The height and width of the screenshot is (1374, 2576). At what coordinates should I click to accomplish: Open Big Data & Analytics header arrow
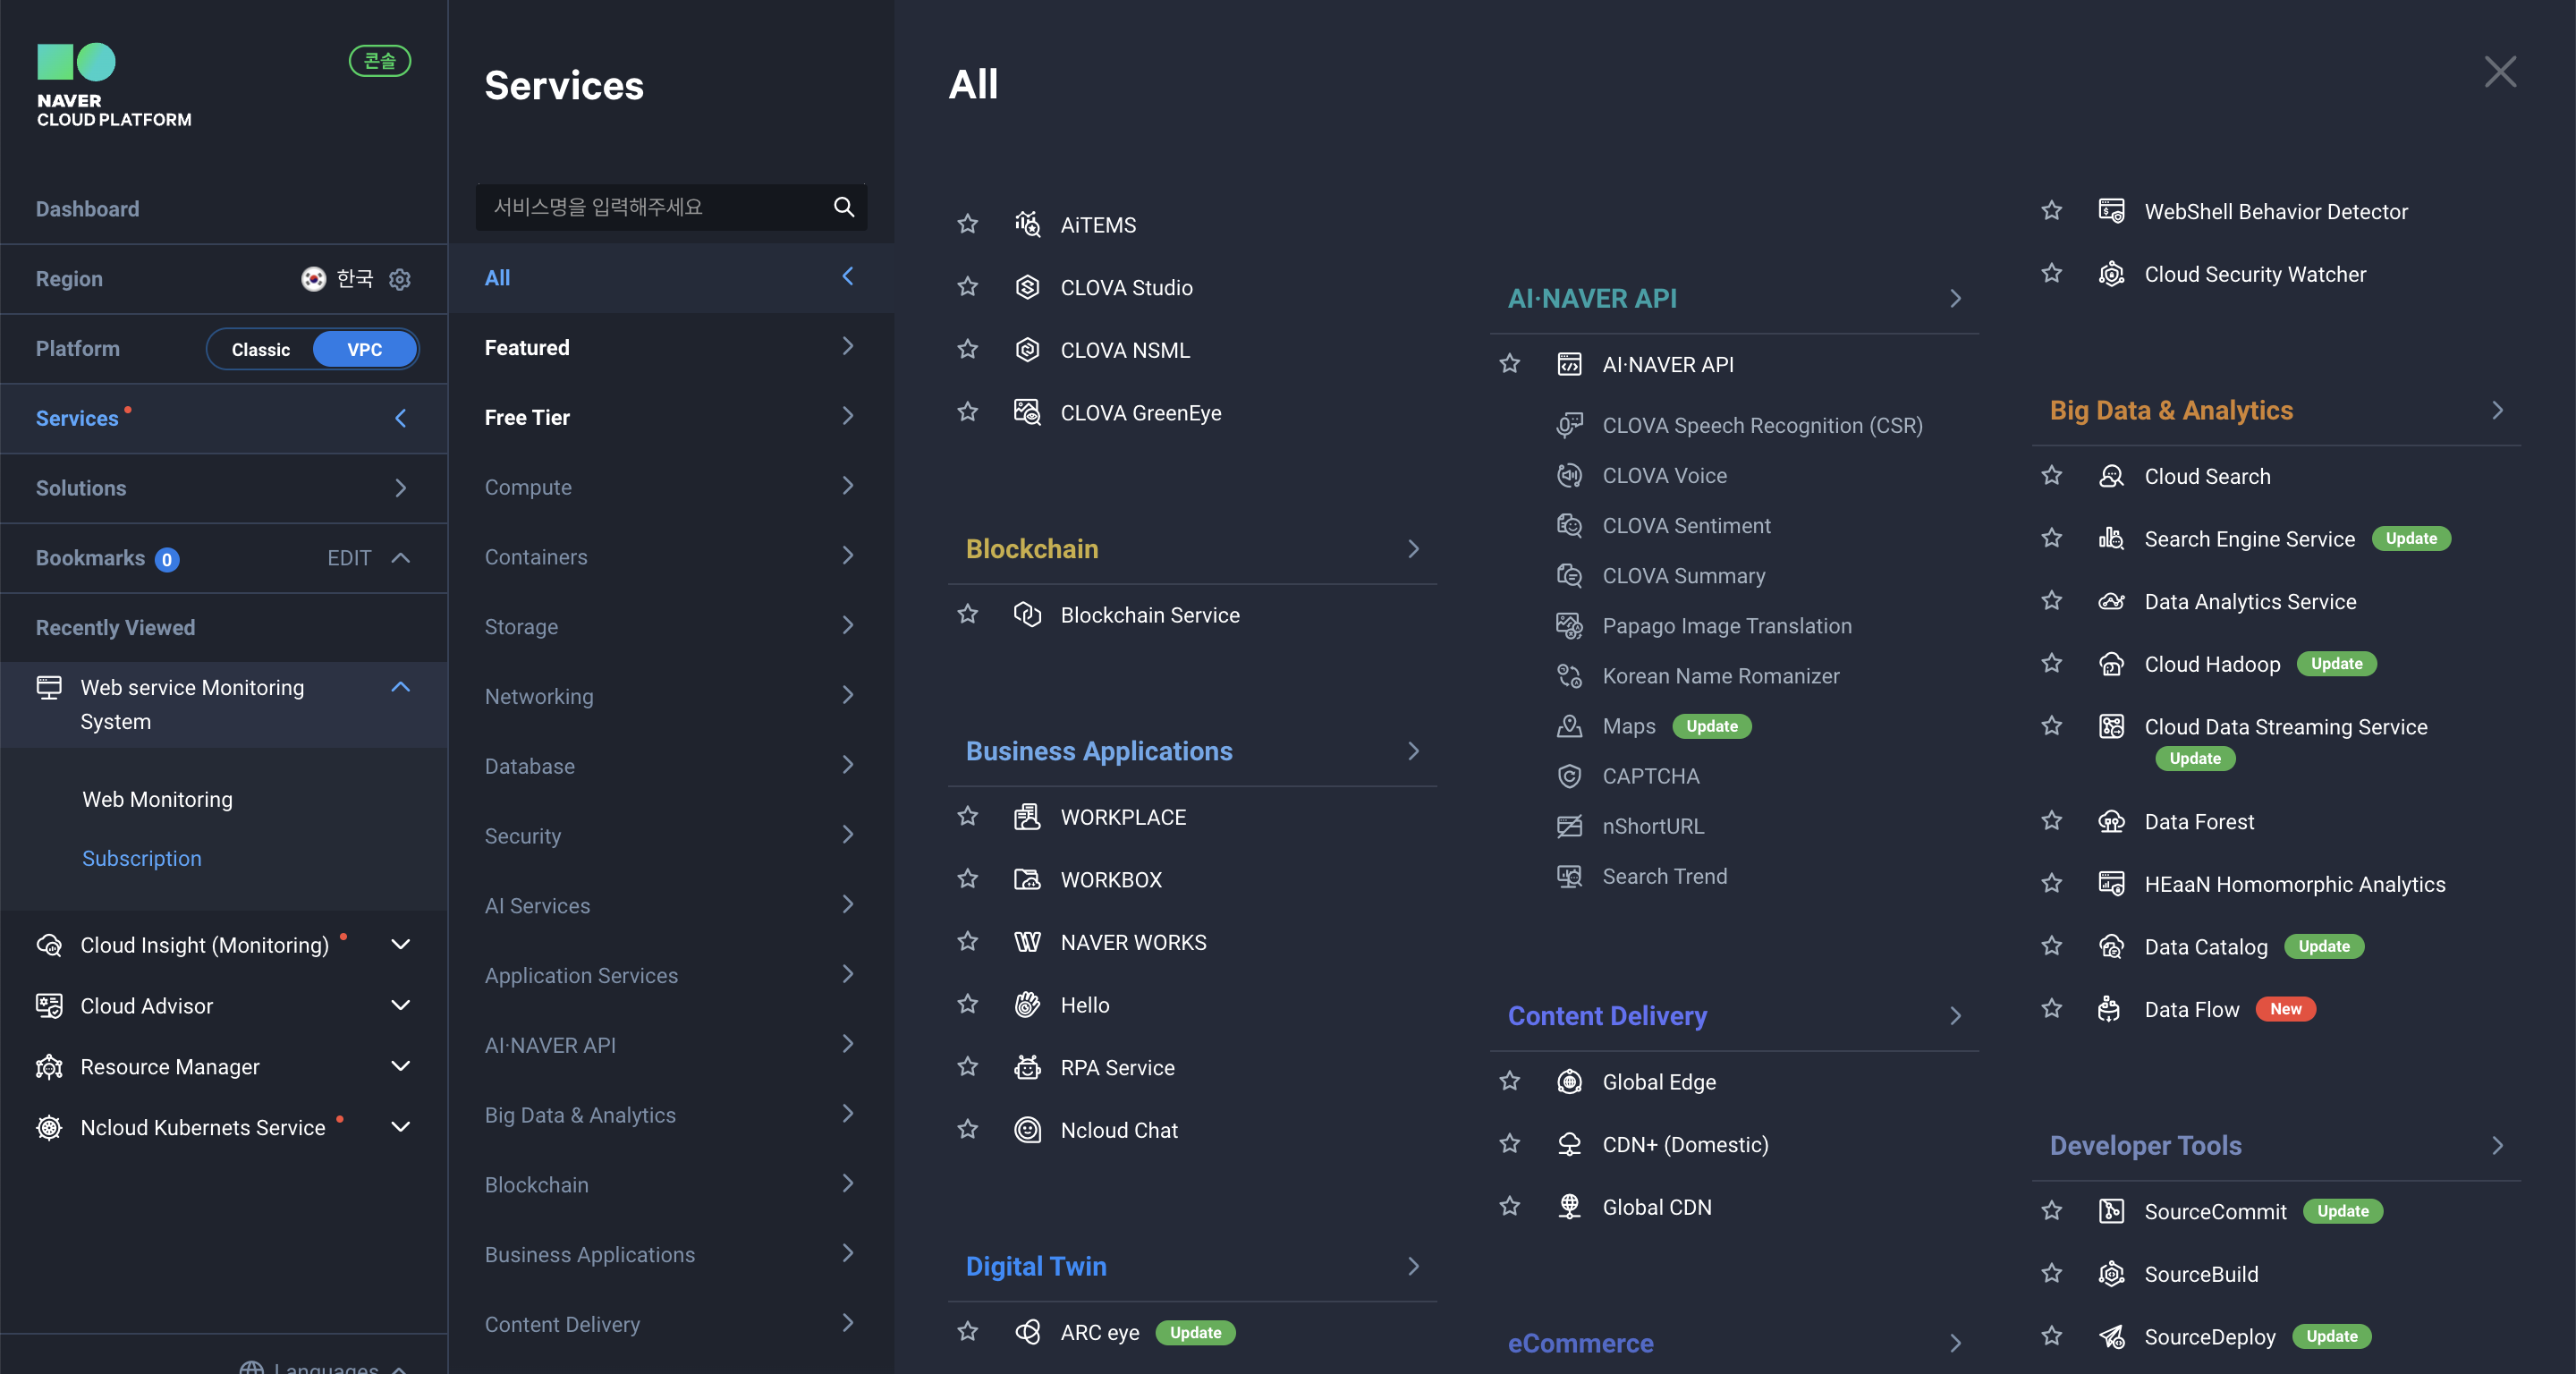[x=2497, y=410]
